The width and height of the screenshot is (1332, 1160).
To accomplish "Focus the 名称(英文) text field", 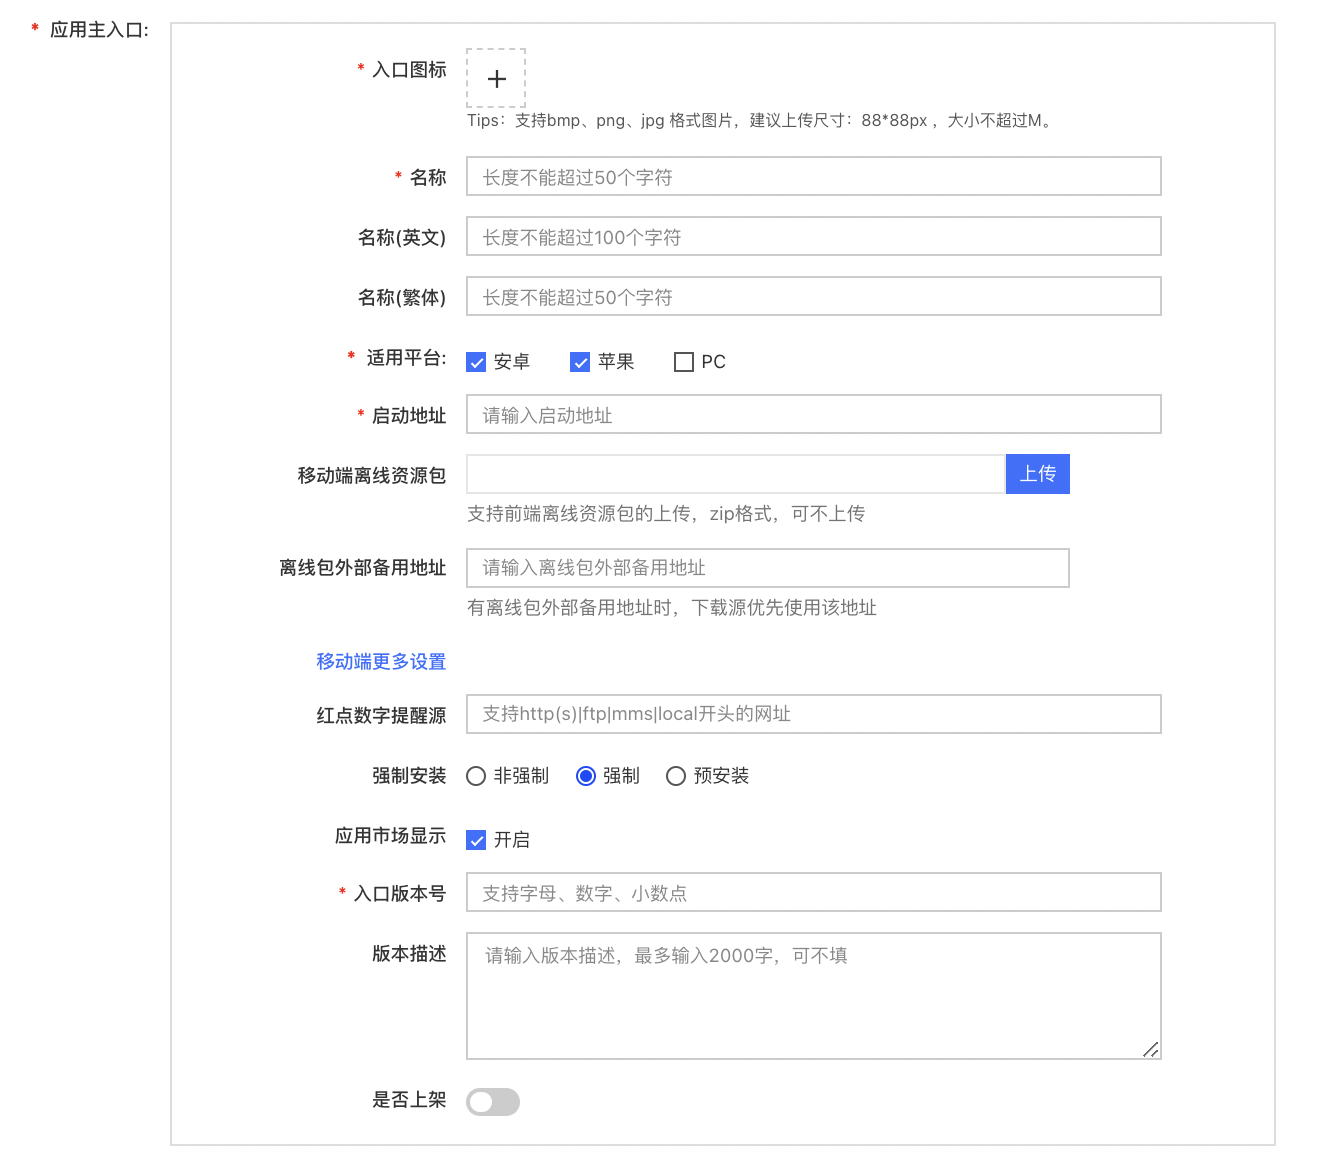I will click(813, 237).
